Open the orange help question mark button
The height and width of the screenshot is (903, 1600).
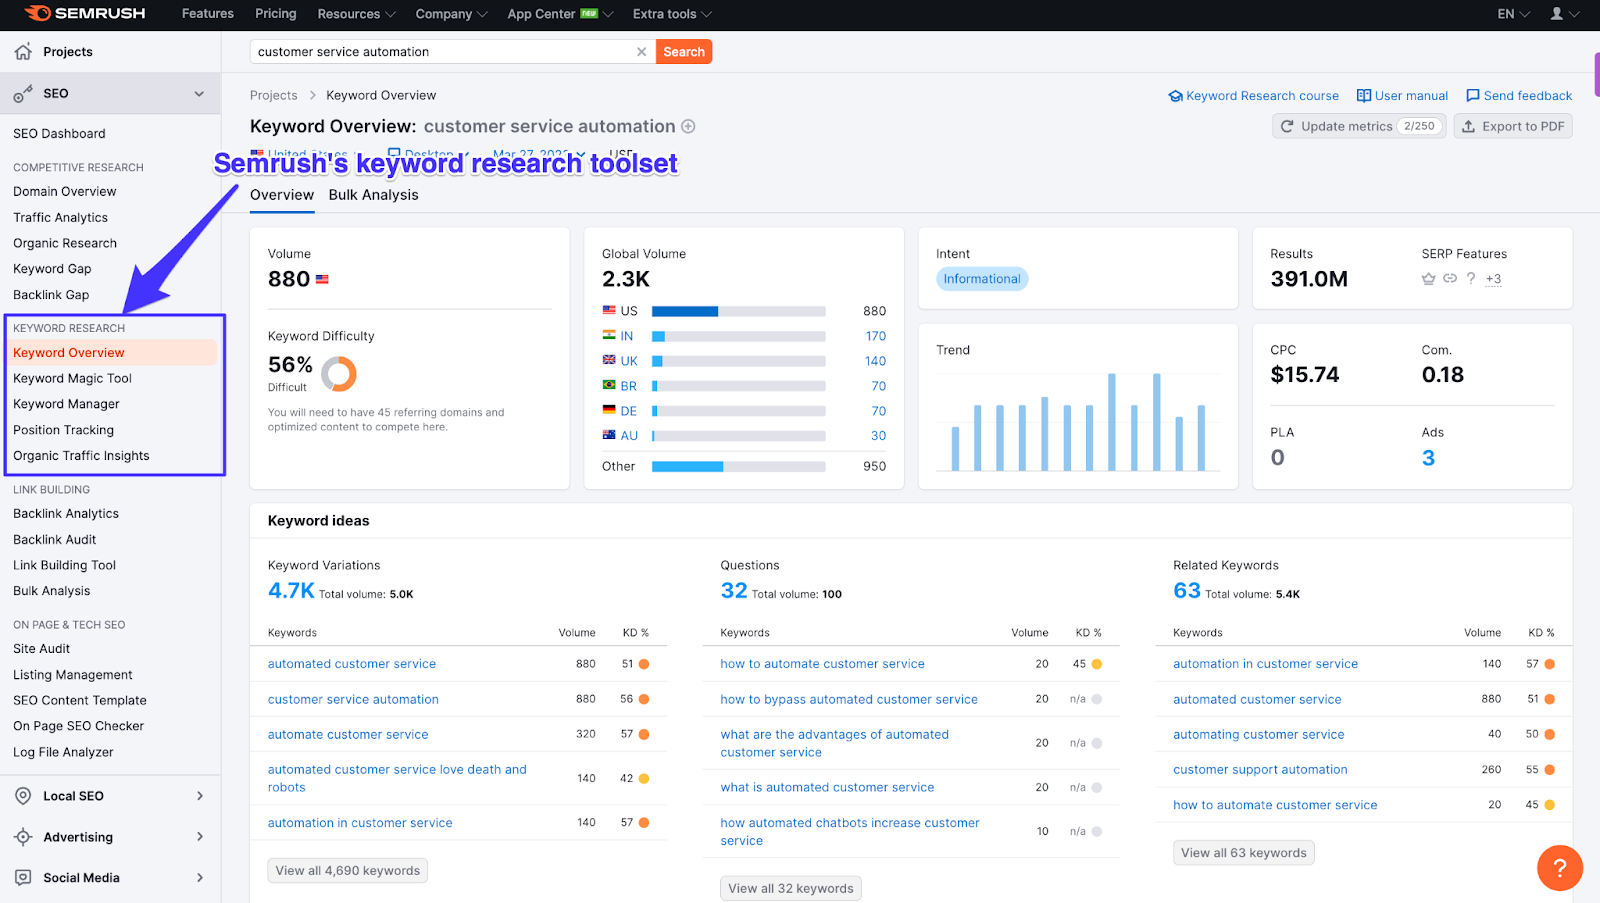tap(1560, 868)
